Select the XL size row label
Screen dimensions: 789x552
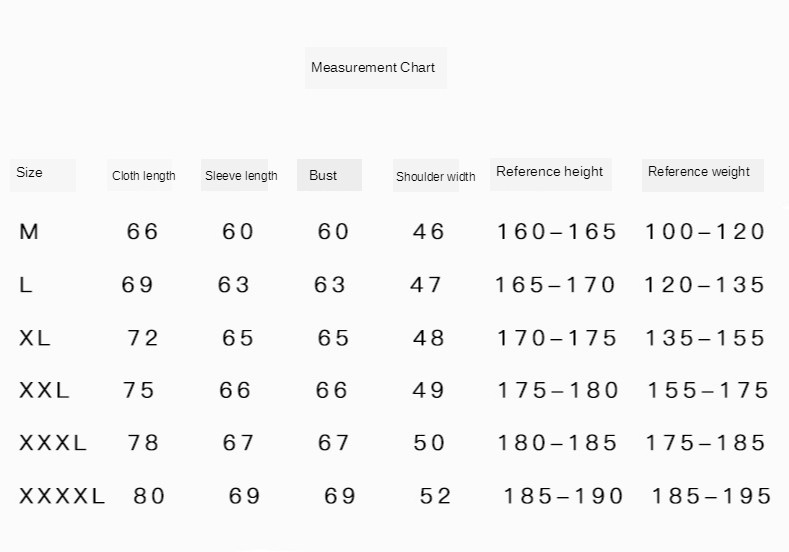pos(35,338)
